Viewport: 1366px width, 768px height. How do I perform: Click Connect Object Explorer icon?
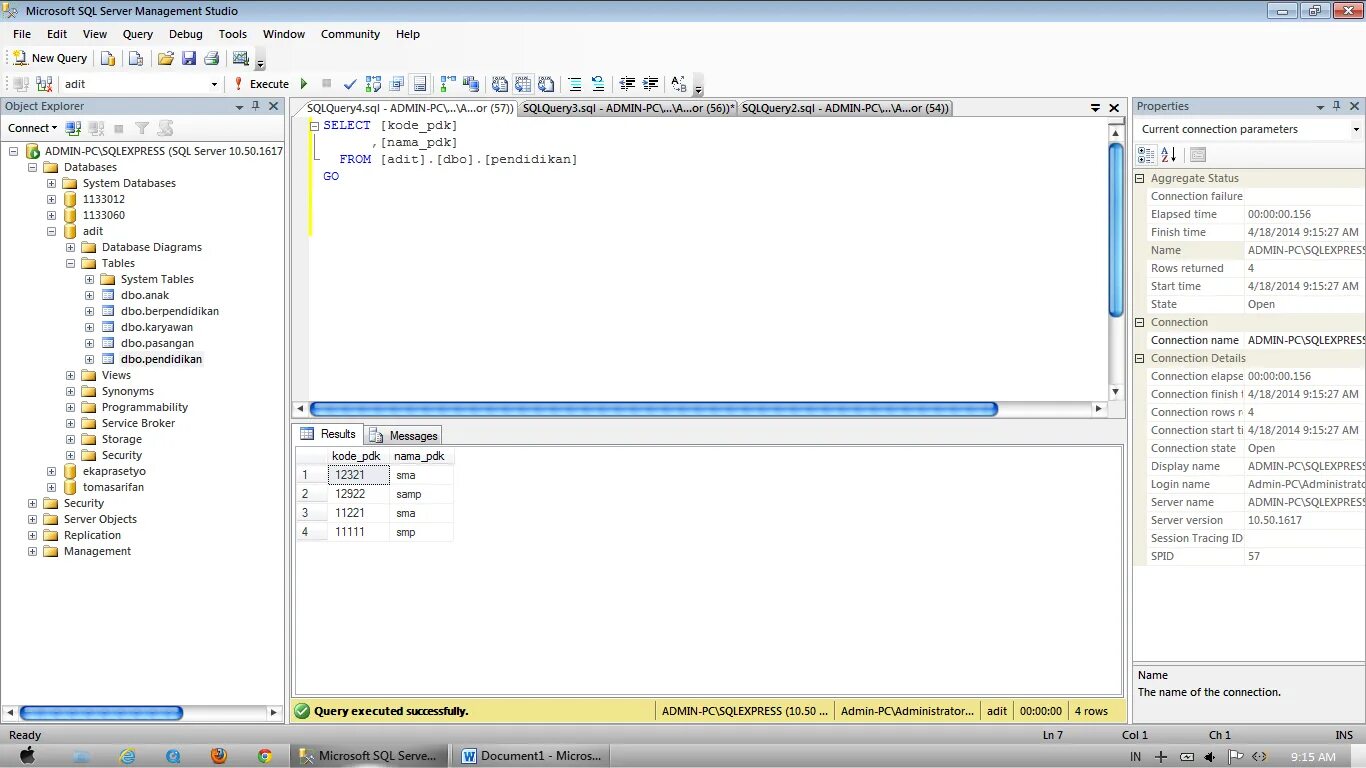click(x=73, y=128)
